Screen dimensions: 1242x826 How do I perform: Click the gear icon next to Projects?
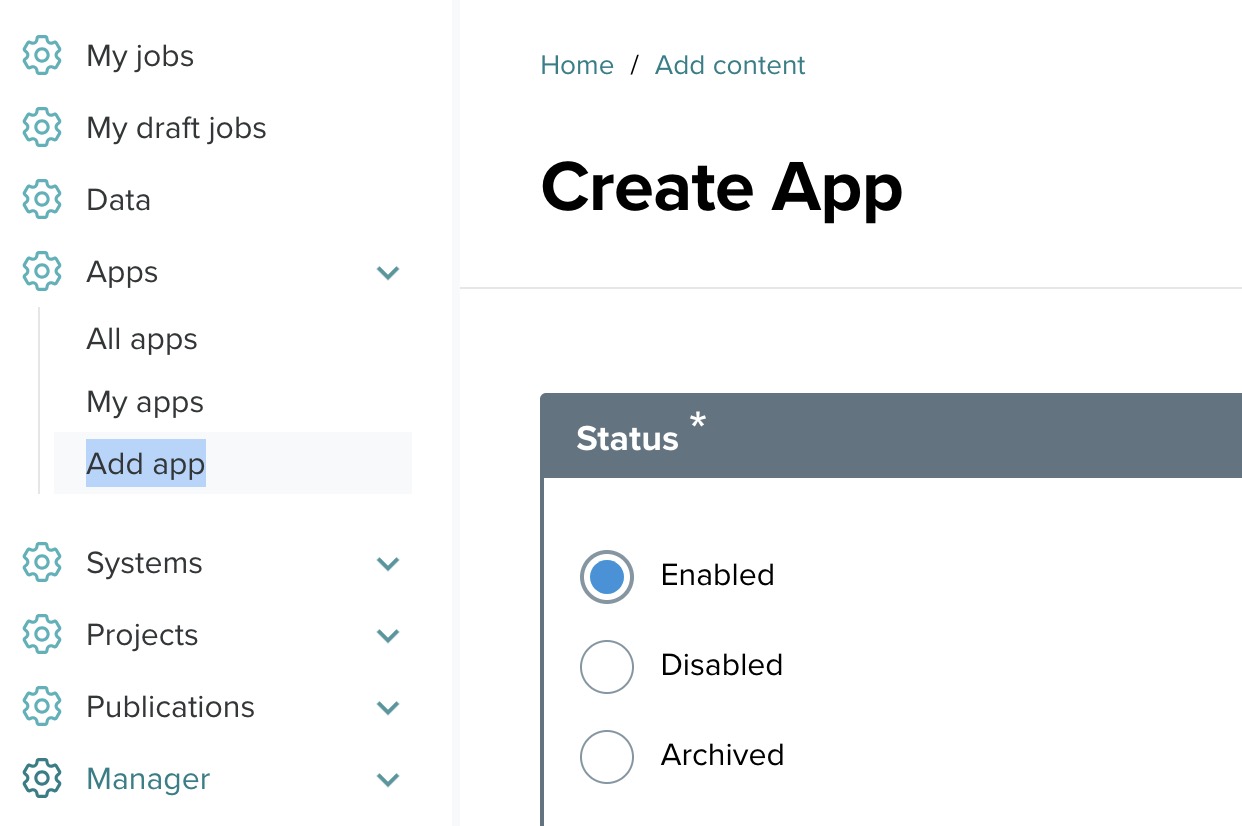click(42, 635)
